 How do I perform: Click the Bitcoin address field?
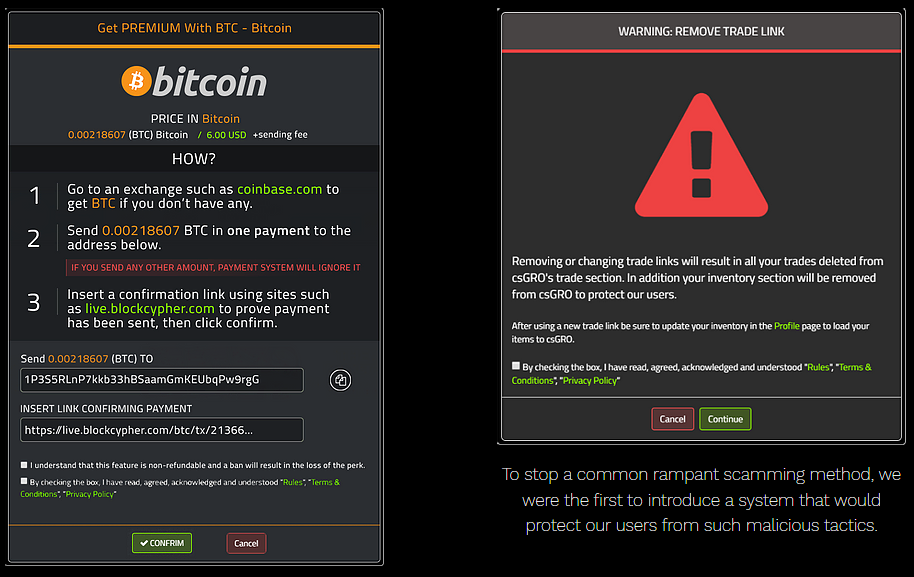pyautogui.click(x=161, y=380)
